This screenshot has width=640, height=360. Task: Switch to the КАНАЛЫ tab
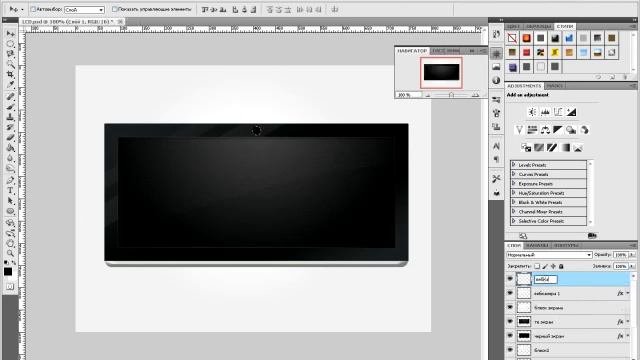coord(537,245)
